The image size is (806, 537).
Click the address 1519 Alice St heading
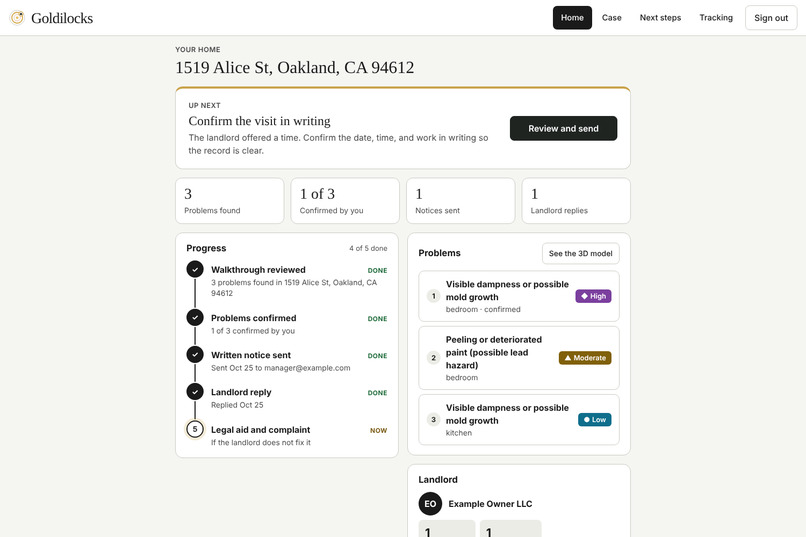295,67
